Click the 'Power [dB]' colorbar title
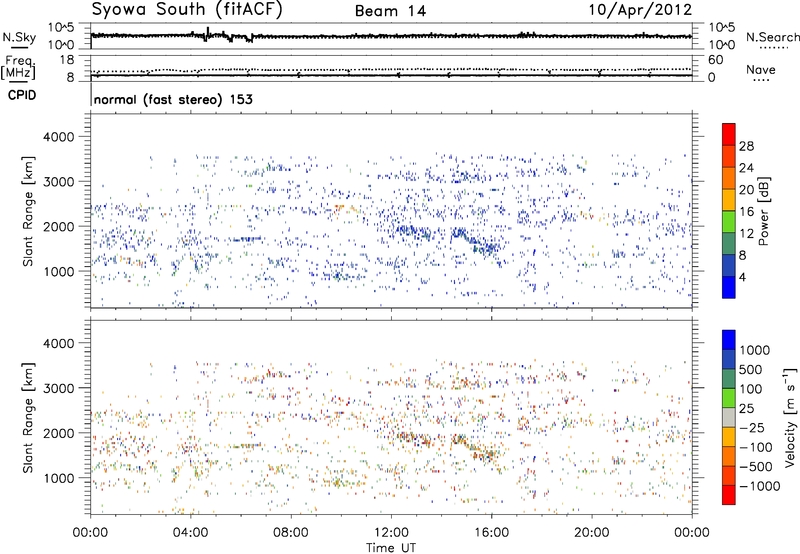The width and height of the screenshot is (800, 554). [x=763, y=211]
